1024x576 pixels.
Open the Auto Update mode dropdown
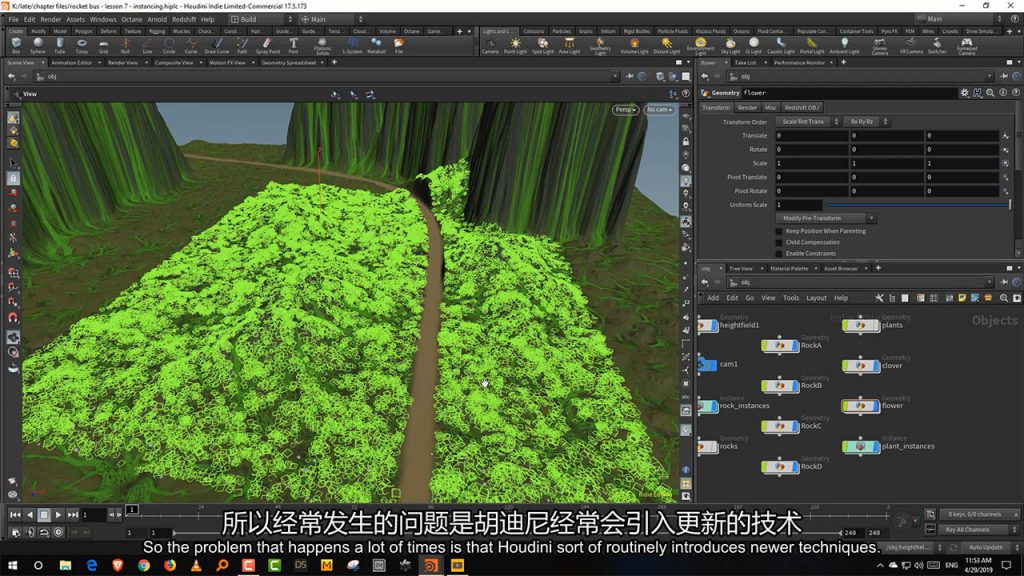pos(990,547)
